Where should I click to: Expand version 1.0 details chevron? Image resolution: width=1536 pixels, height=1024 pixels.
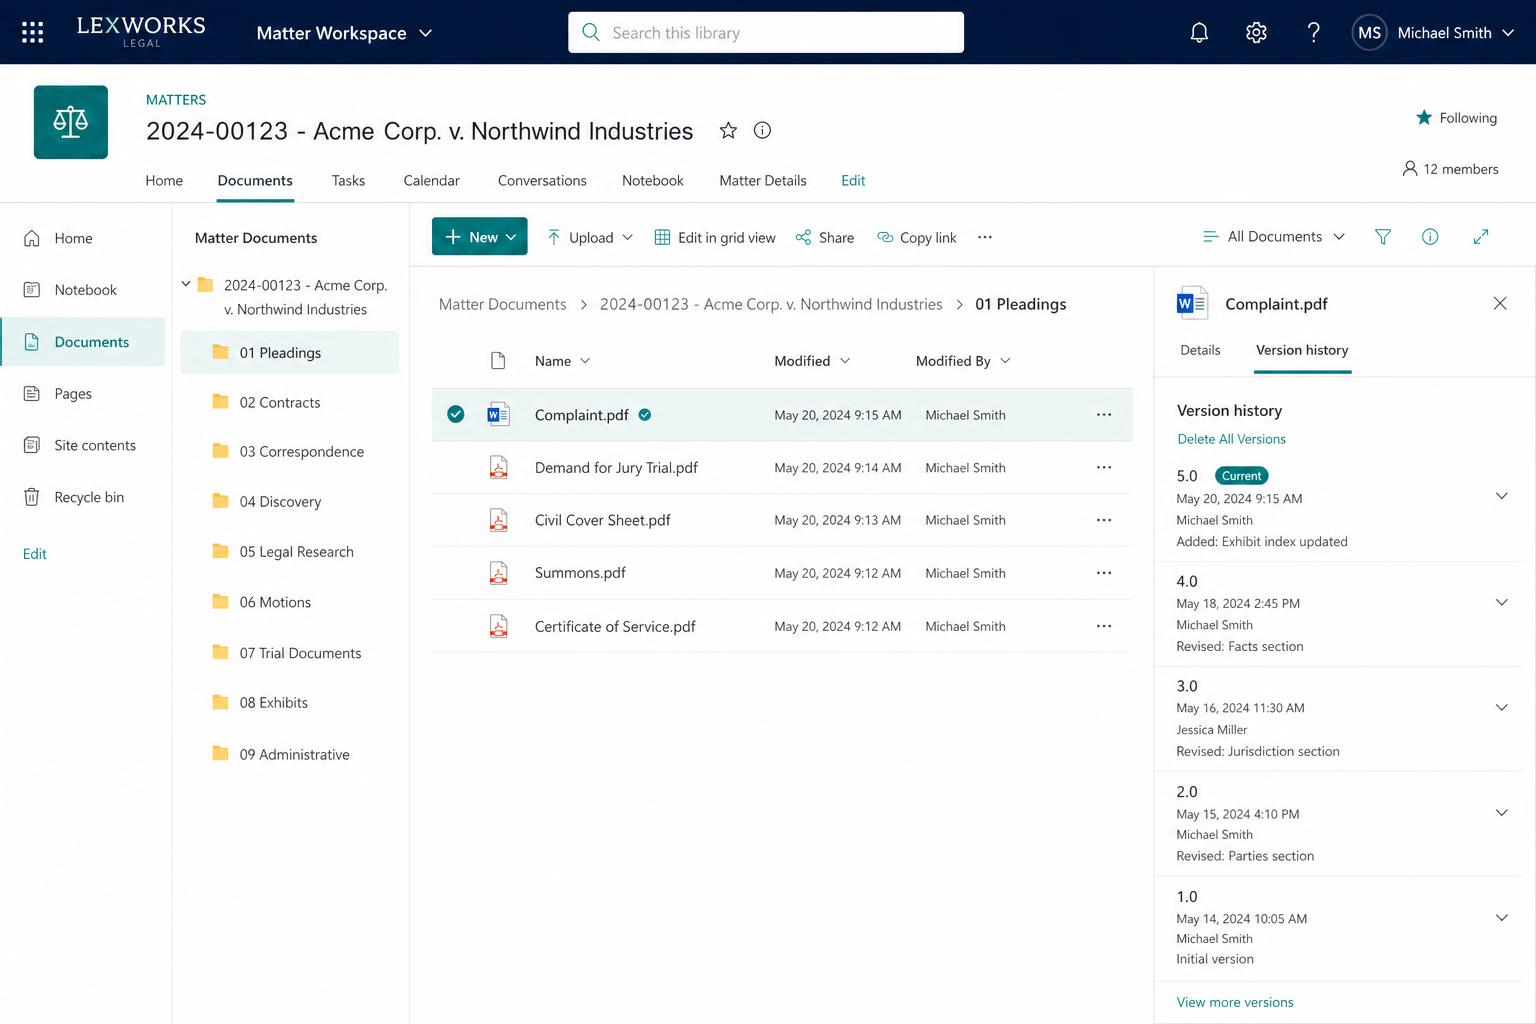coord(1501,917)
